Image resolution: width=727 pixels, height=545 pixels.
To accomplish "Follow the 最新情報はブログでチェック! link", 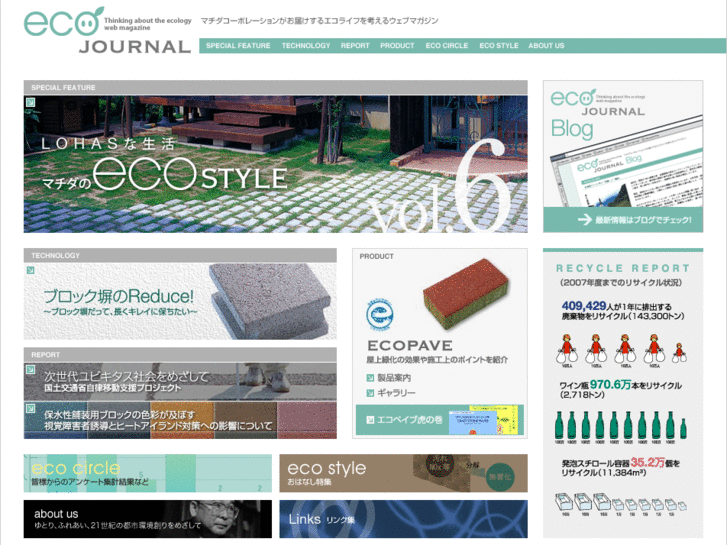I will 644,220.
